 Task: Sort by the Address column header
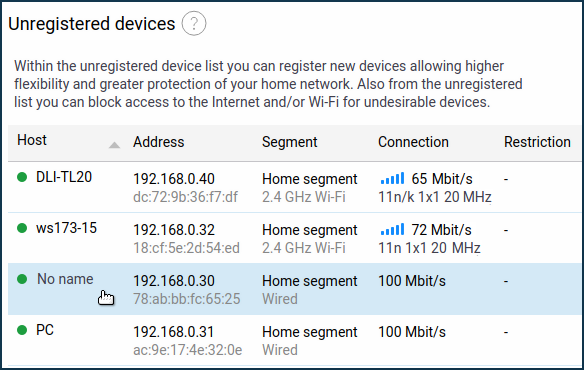[x=159, y=142]
